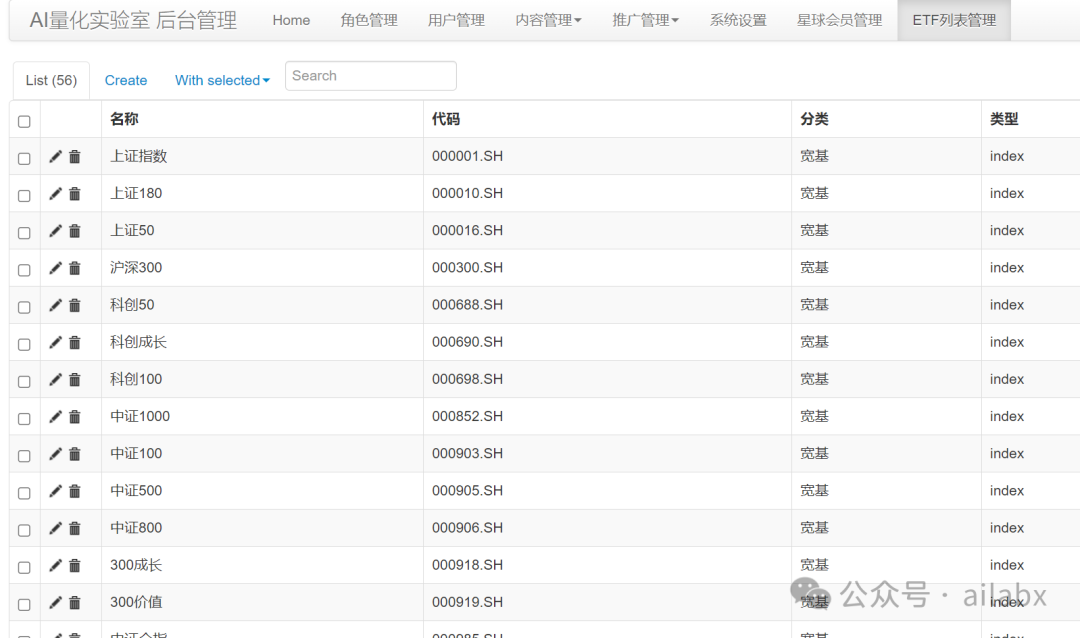Image resolution: width=1080 pixels, height=638 pixels.
Task: Select checkbox for 中证1000
Action: click(x=24, y=419)
